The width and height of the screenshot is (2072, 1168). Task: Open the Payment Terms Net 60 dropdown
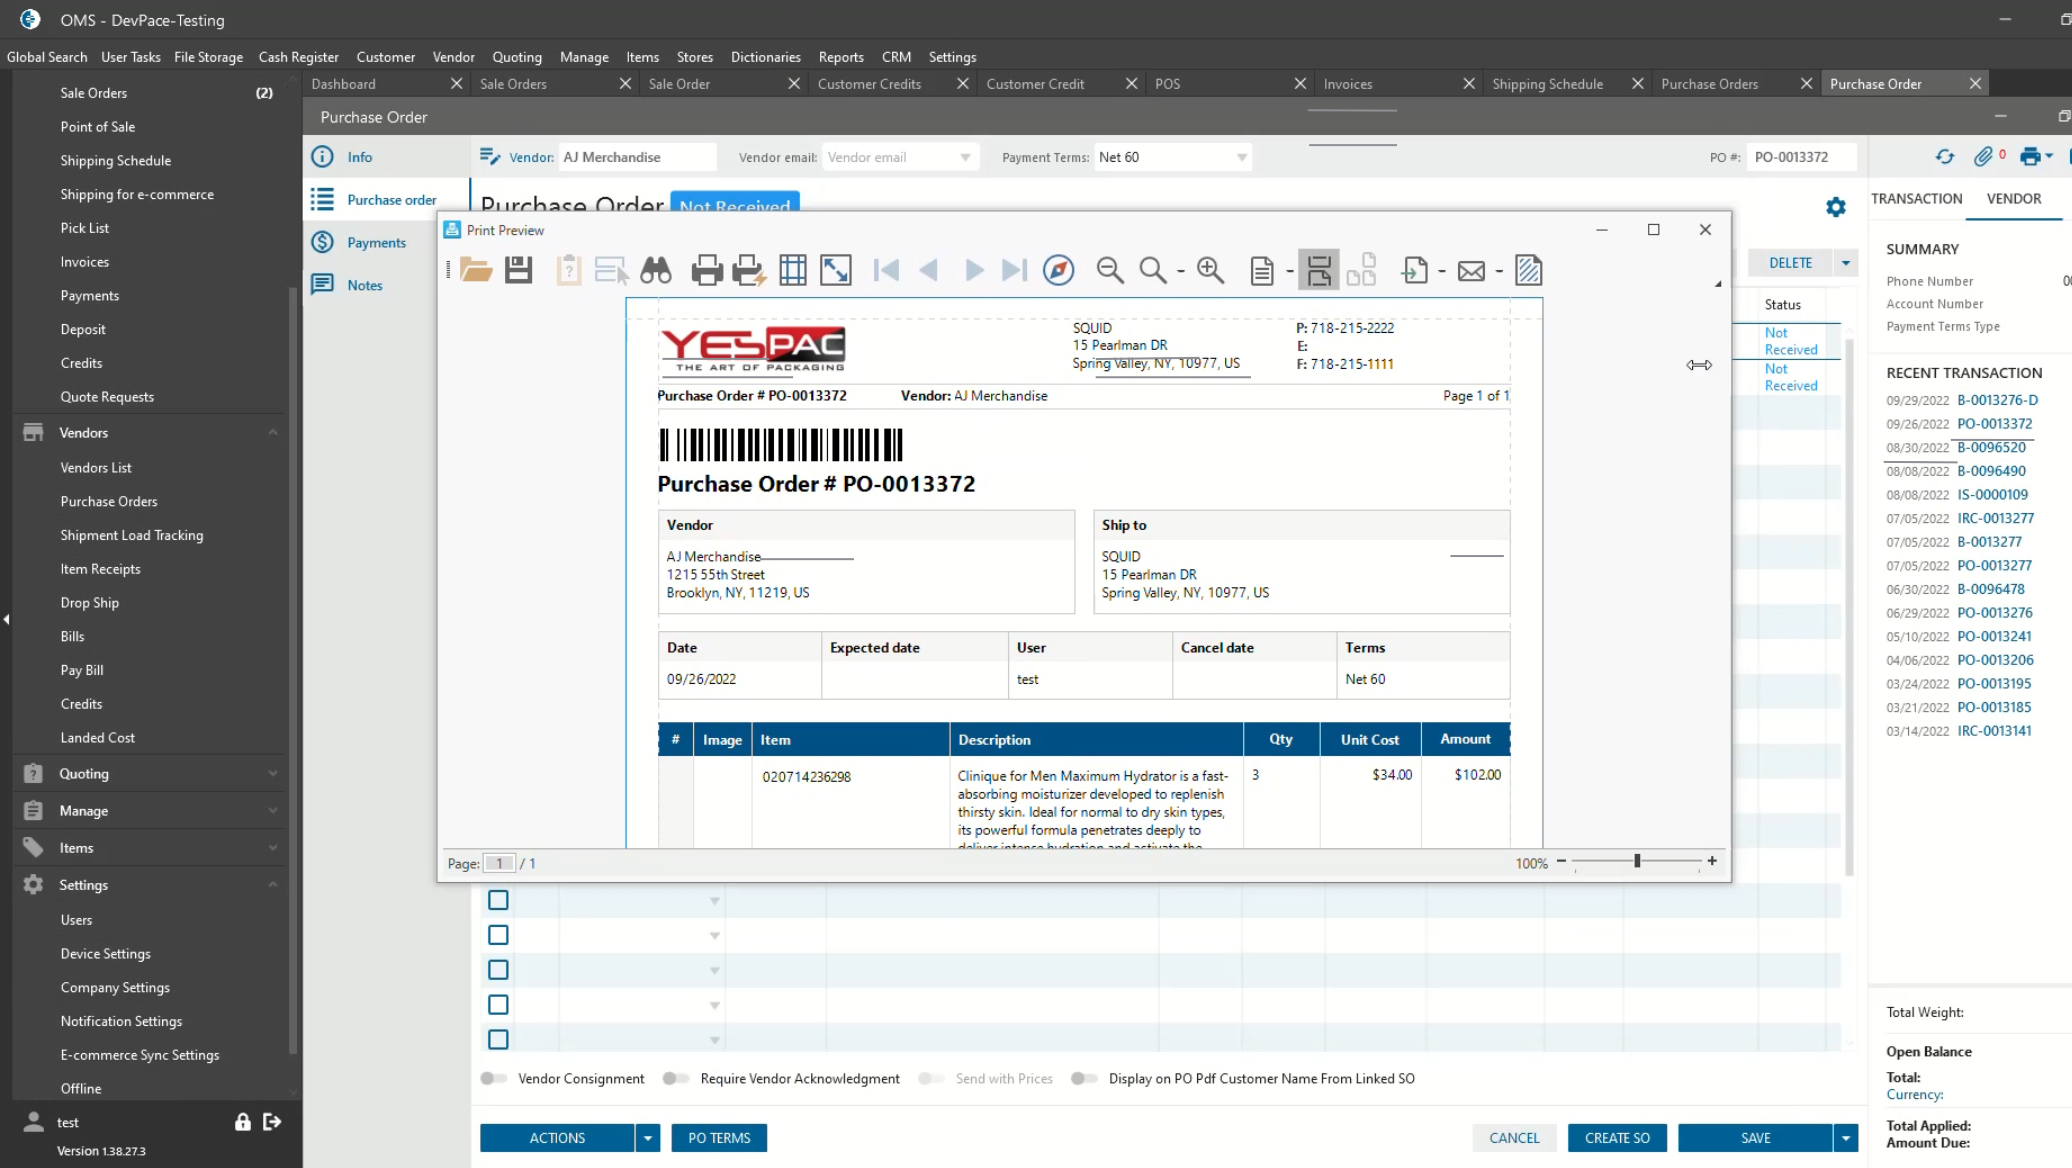point(1241,158)
